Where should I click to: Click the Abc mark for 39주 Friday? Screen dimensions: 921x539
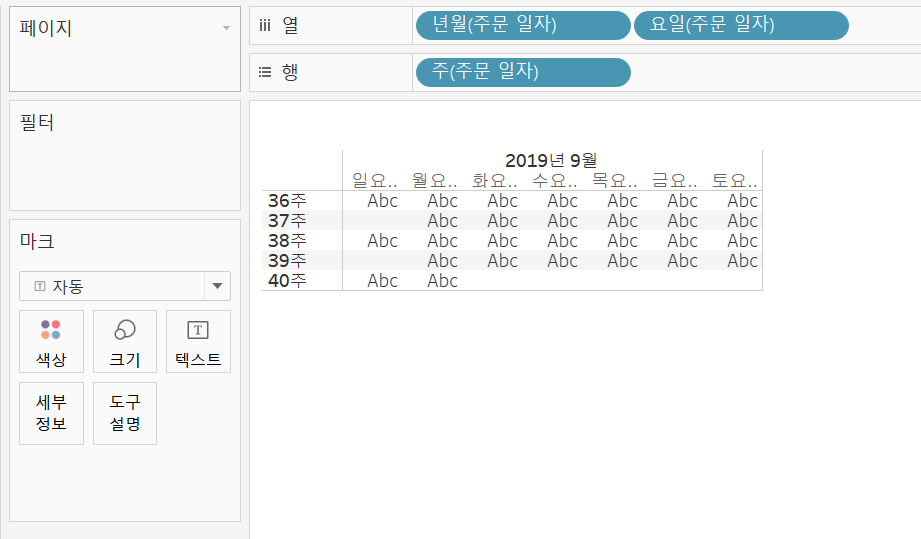(x=683, y=261)
